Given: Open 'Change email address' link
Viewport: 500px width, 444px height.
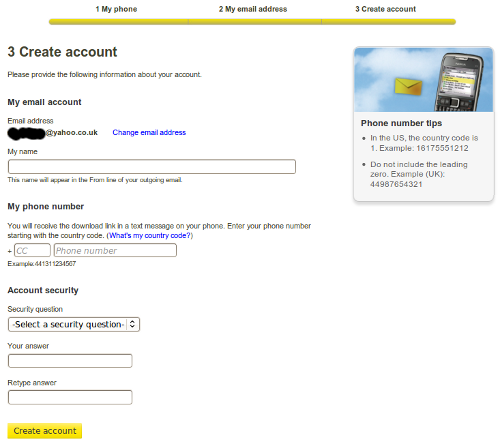Looking at the screenshot, I should coord(149,133).
